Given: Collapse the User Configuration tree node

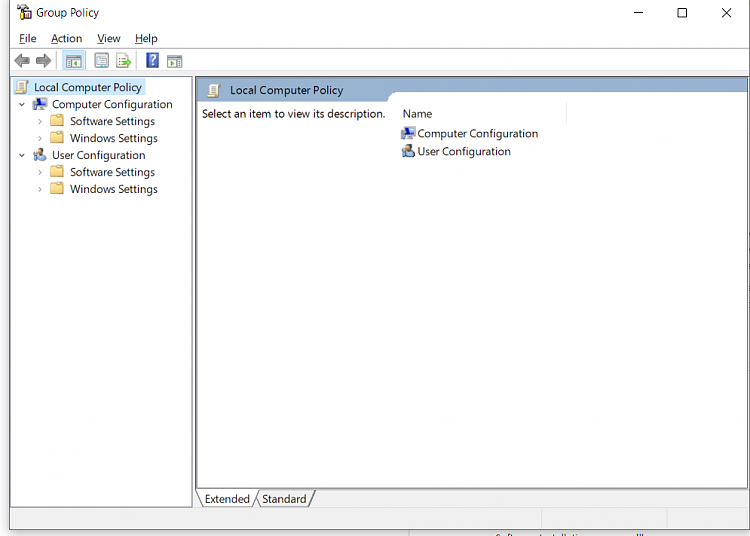Looking at the screenshot, I should tap(22, 156).
